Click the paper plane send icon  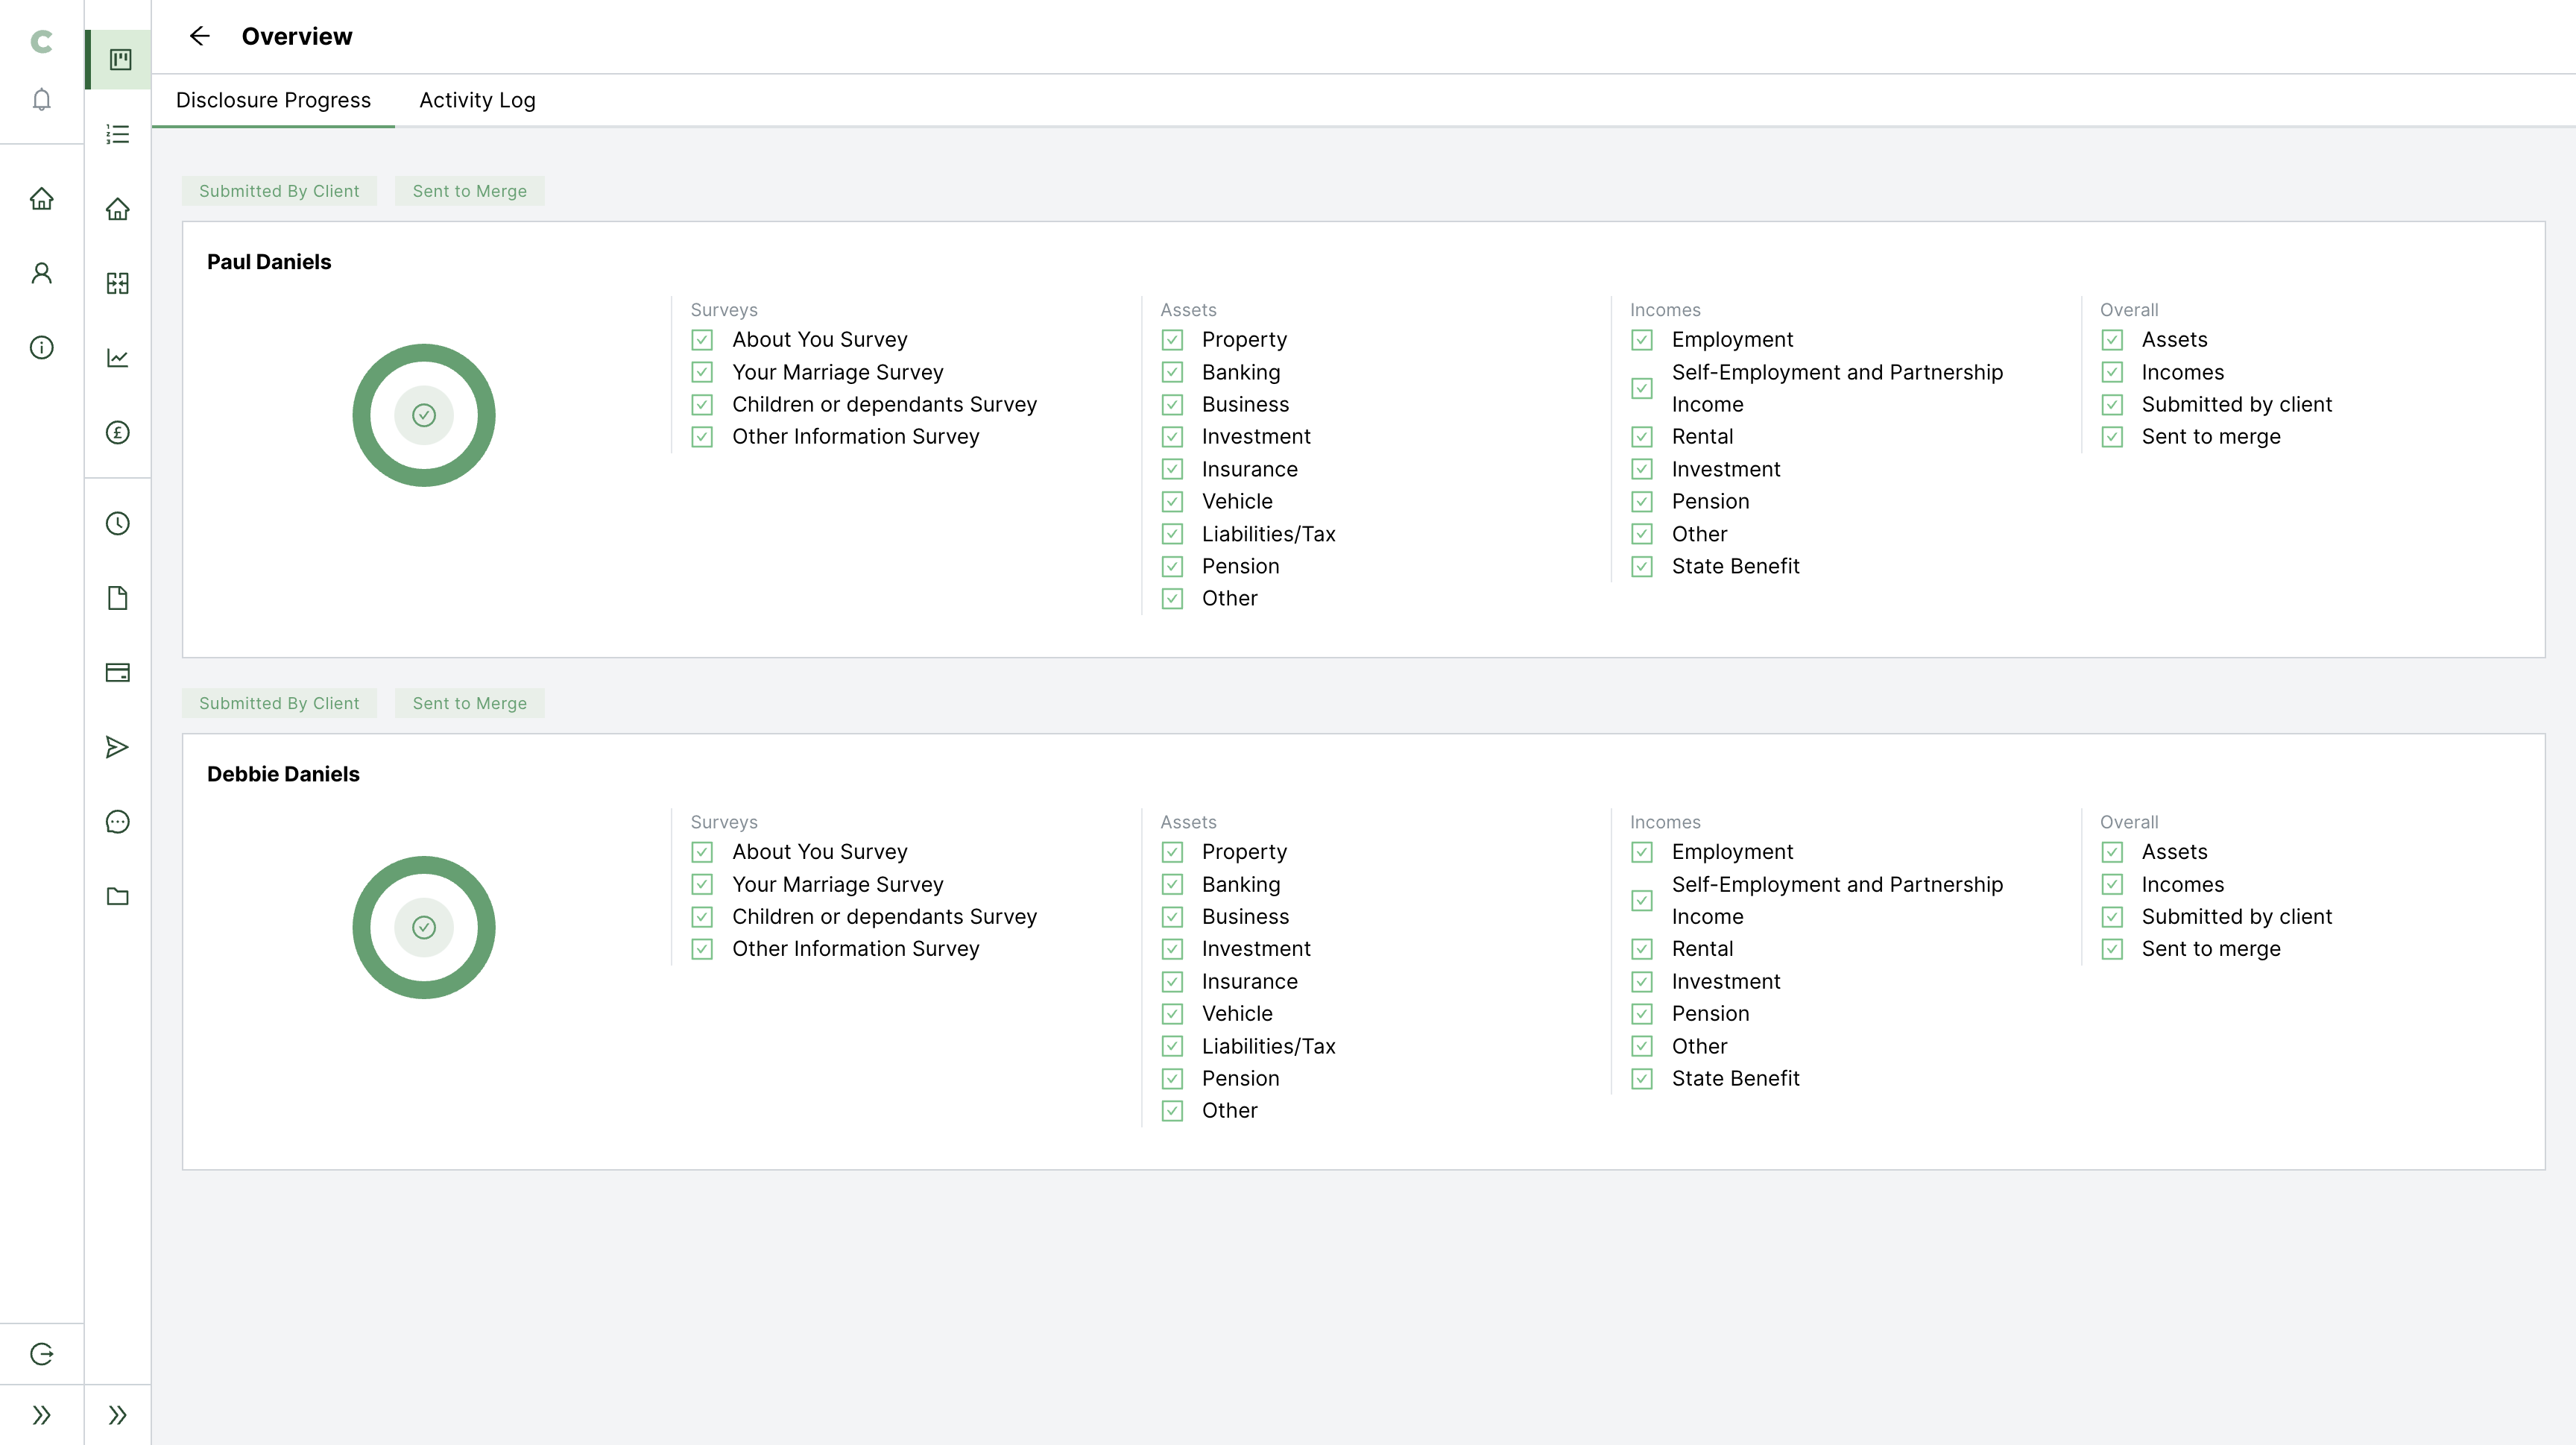click(x=117, y=747)
